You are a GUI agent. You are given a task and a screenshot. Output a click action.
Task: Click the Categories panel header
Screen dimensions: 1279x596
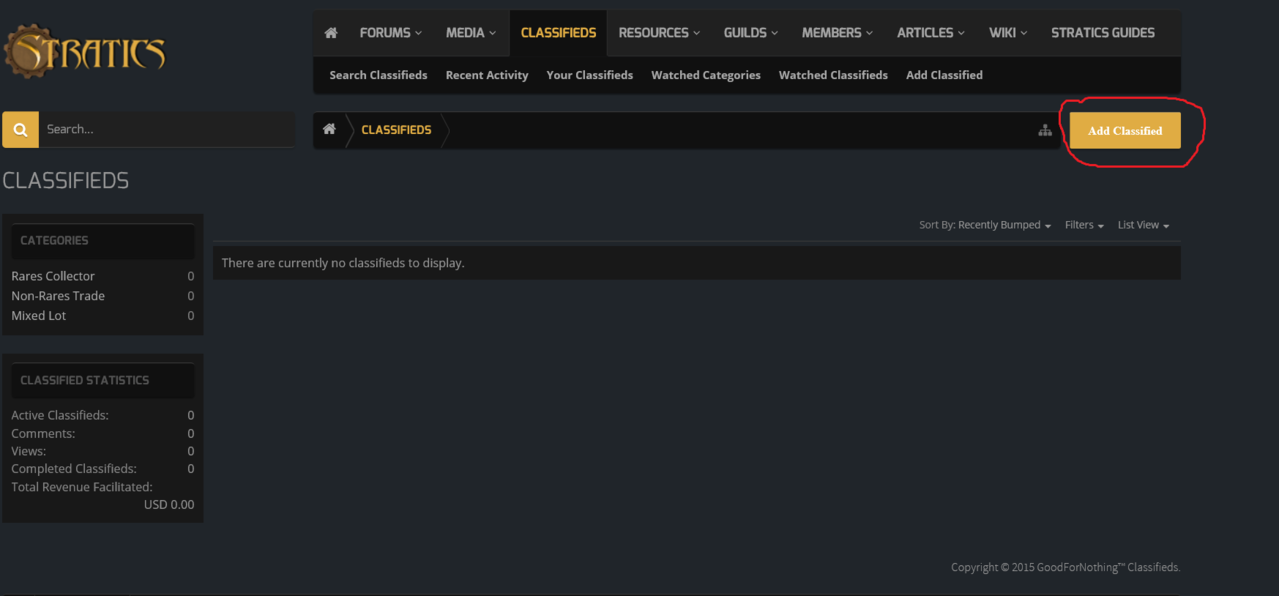[x=103, y=240]
